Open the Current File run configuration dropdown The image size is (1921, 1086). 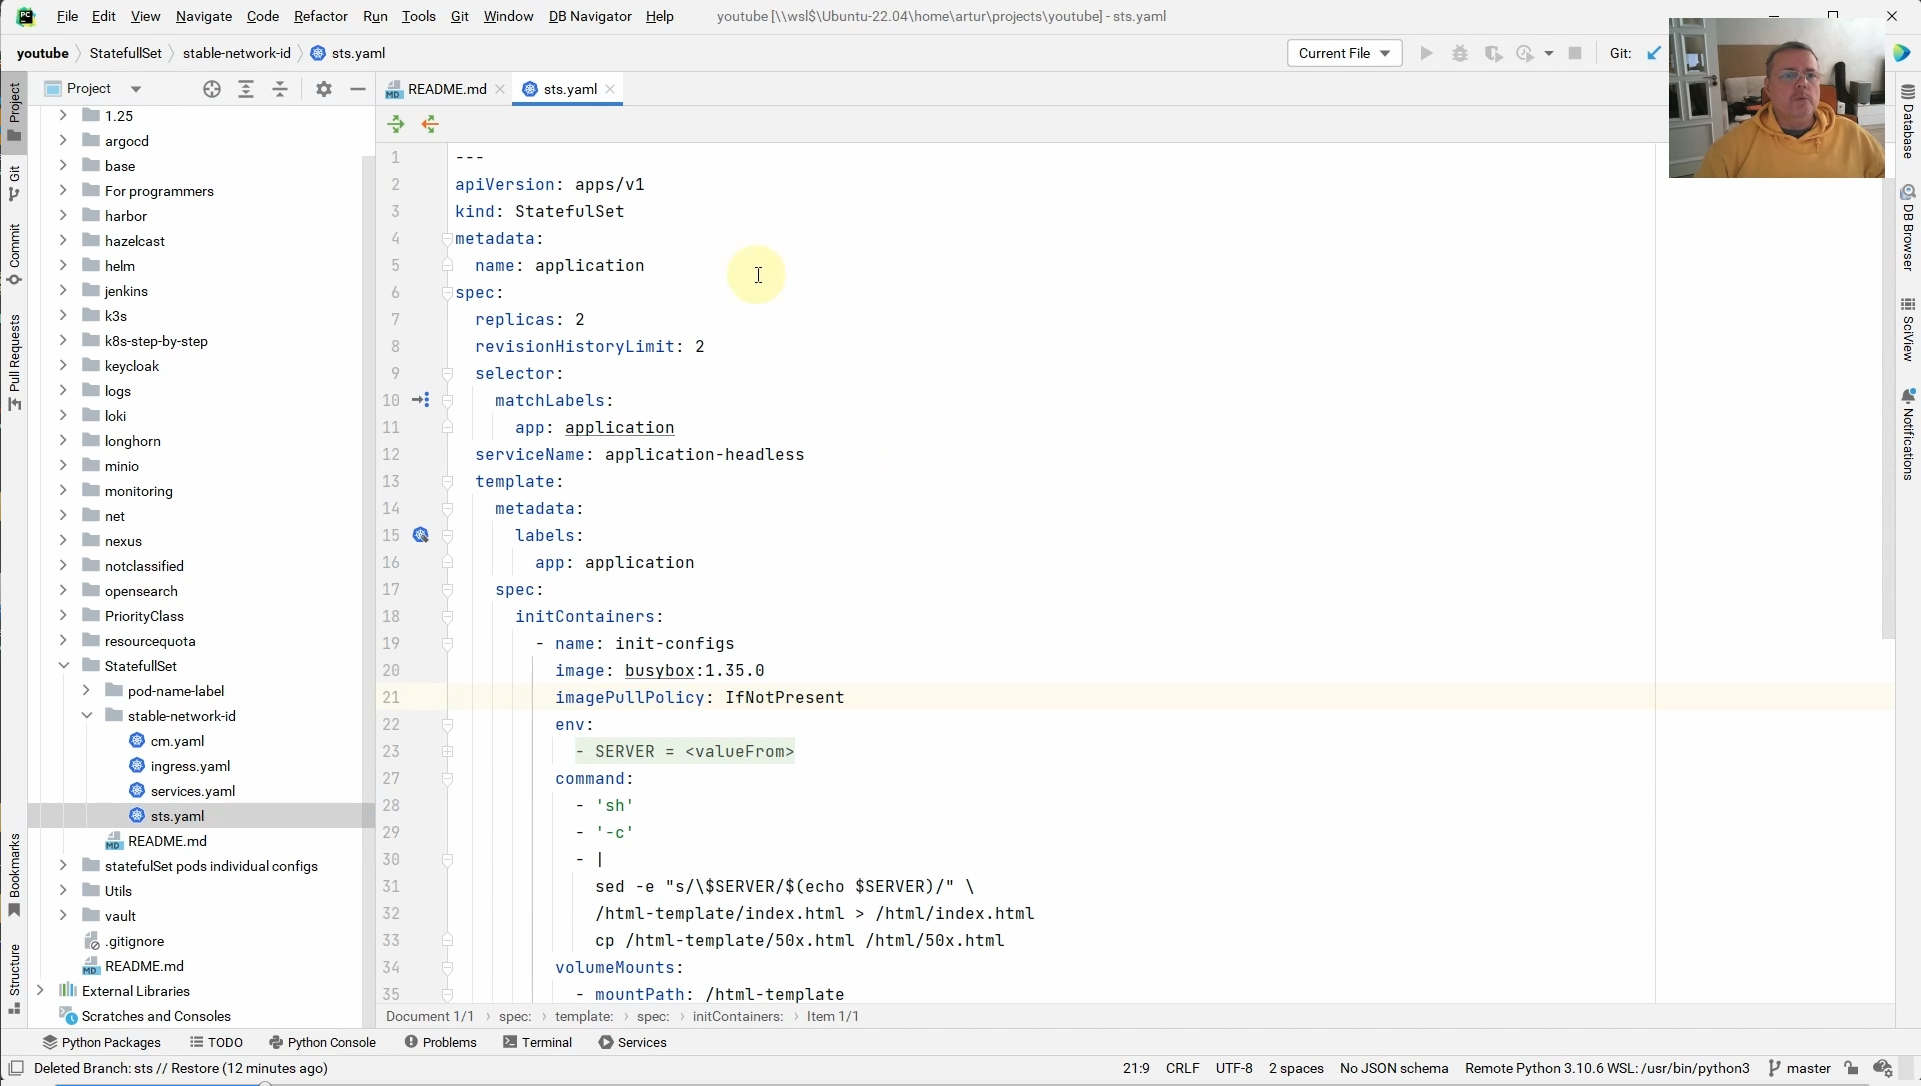(1344, 53)
